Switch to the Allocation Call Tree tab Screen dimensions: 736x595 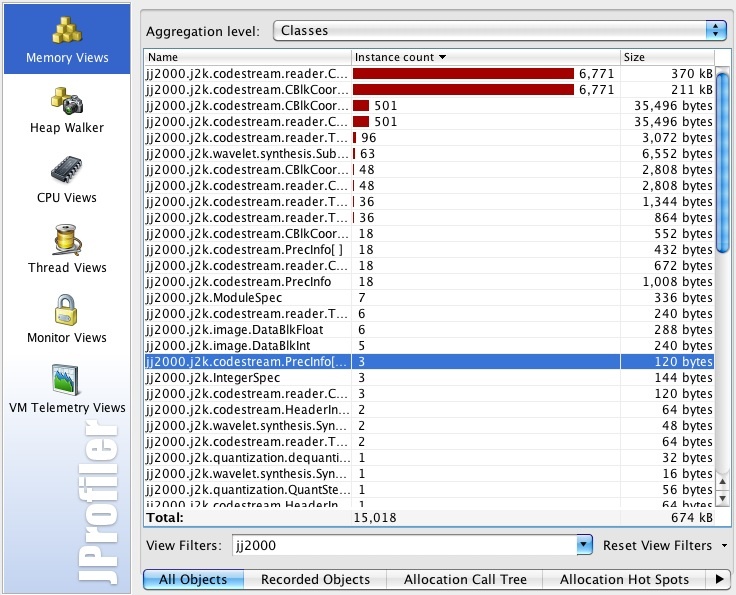463,579
